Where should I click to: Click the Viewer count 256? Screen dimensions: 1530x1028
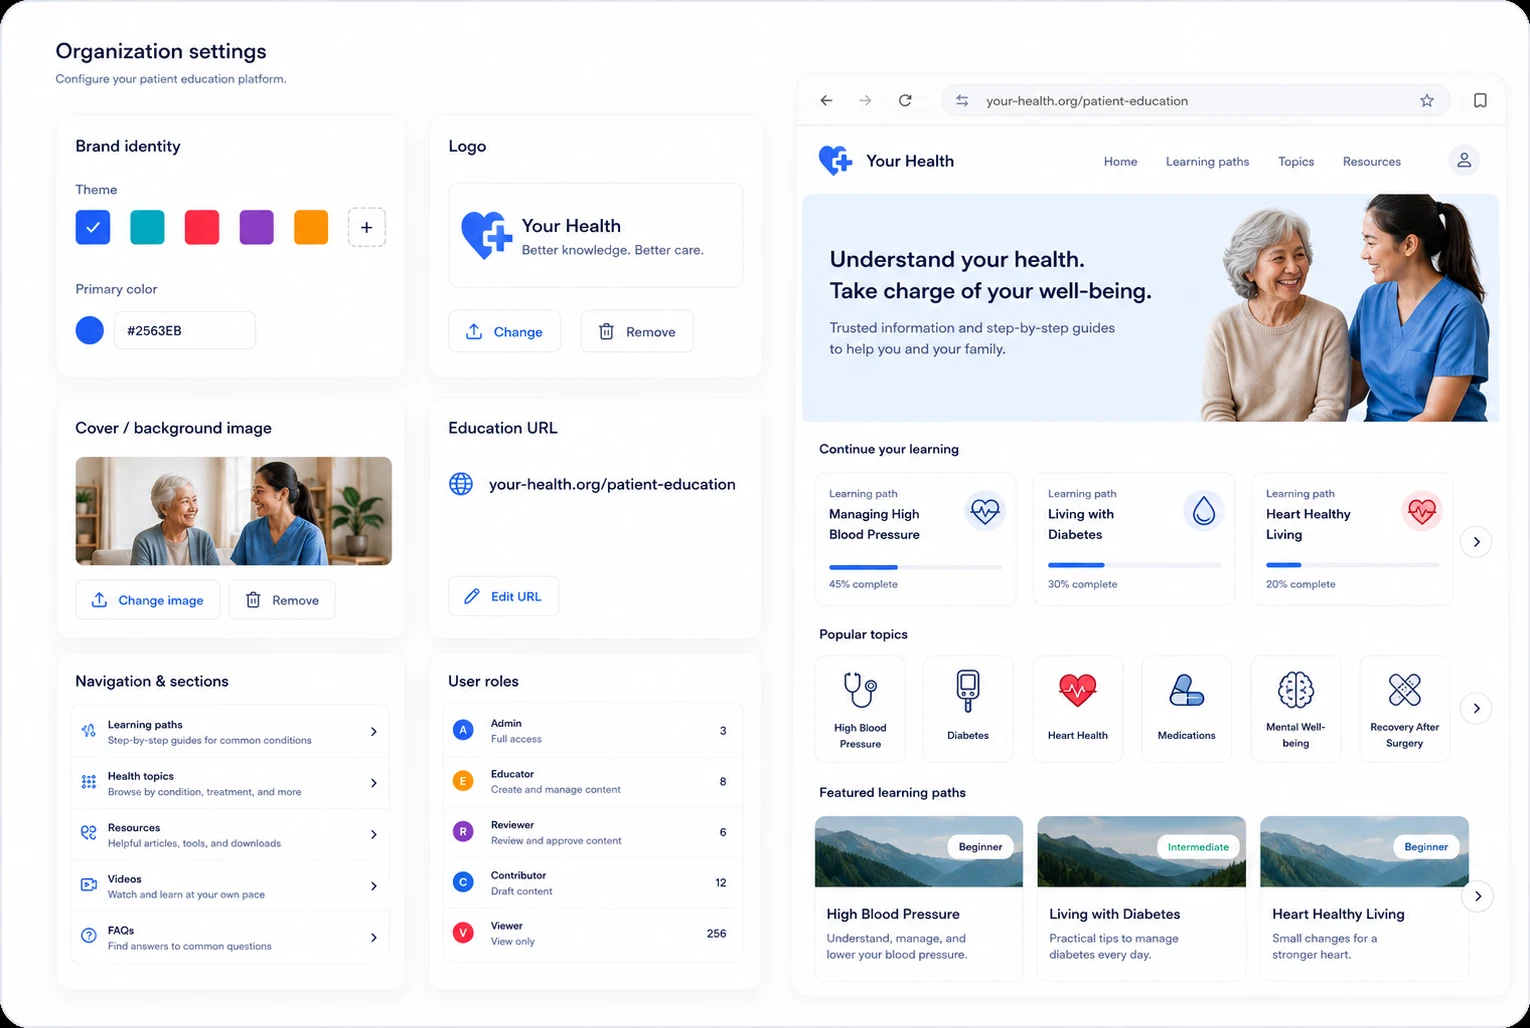pos(716,933)
